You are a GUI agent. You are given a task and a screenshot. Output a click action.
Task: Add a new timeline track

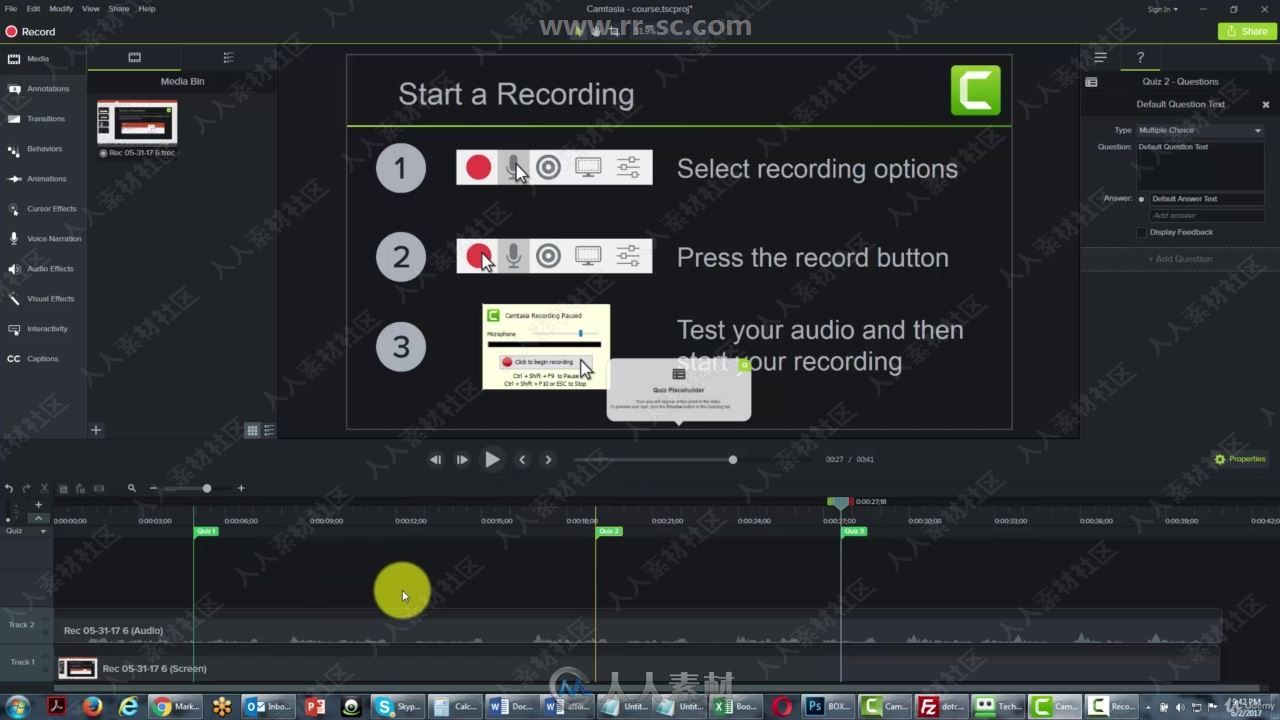pyautogui.click(x=39, y=505)
